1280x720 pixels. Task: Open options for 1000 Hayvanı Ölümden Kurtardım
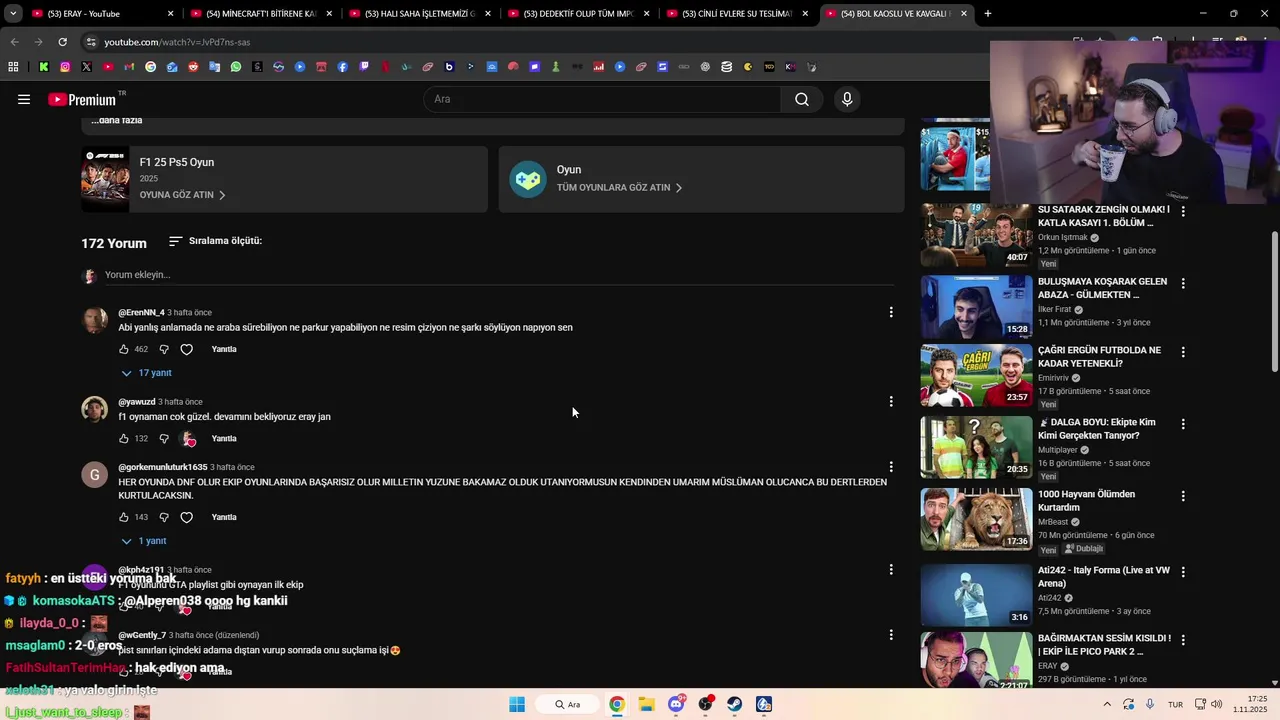1183,496
